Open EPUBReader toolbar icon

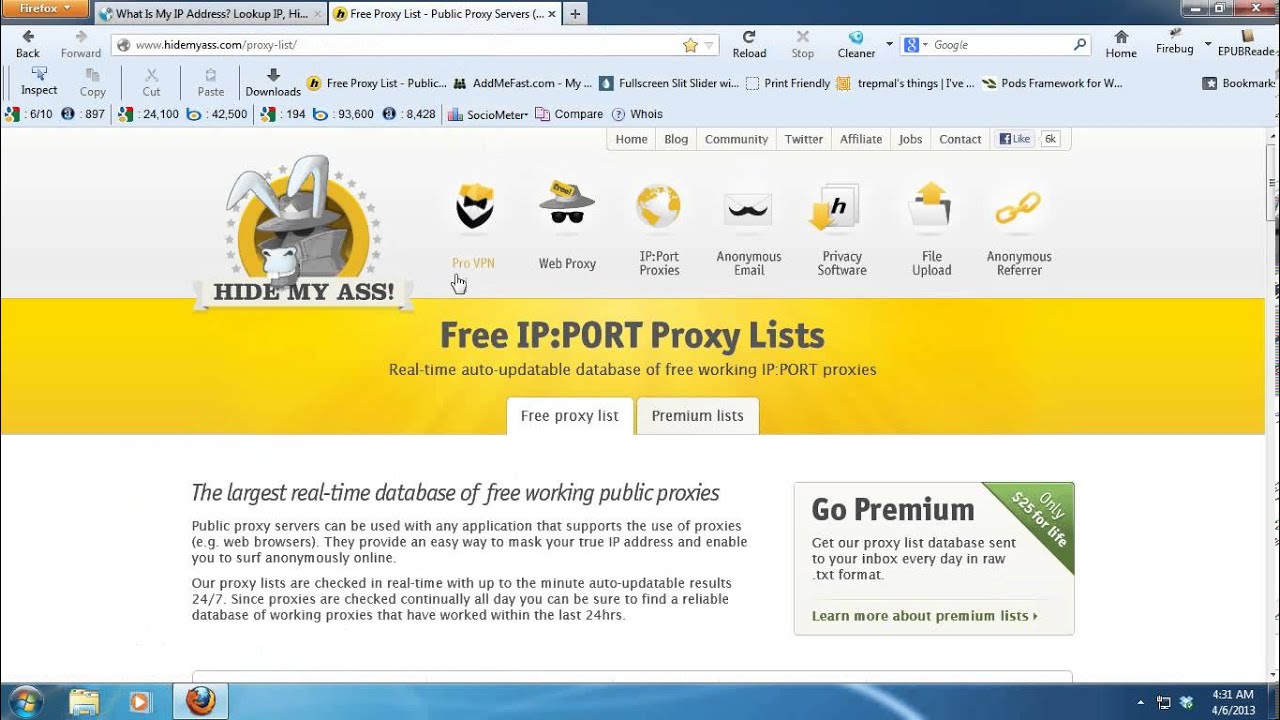[x=1245, y=44]
